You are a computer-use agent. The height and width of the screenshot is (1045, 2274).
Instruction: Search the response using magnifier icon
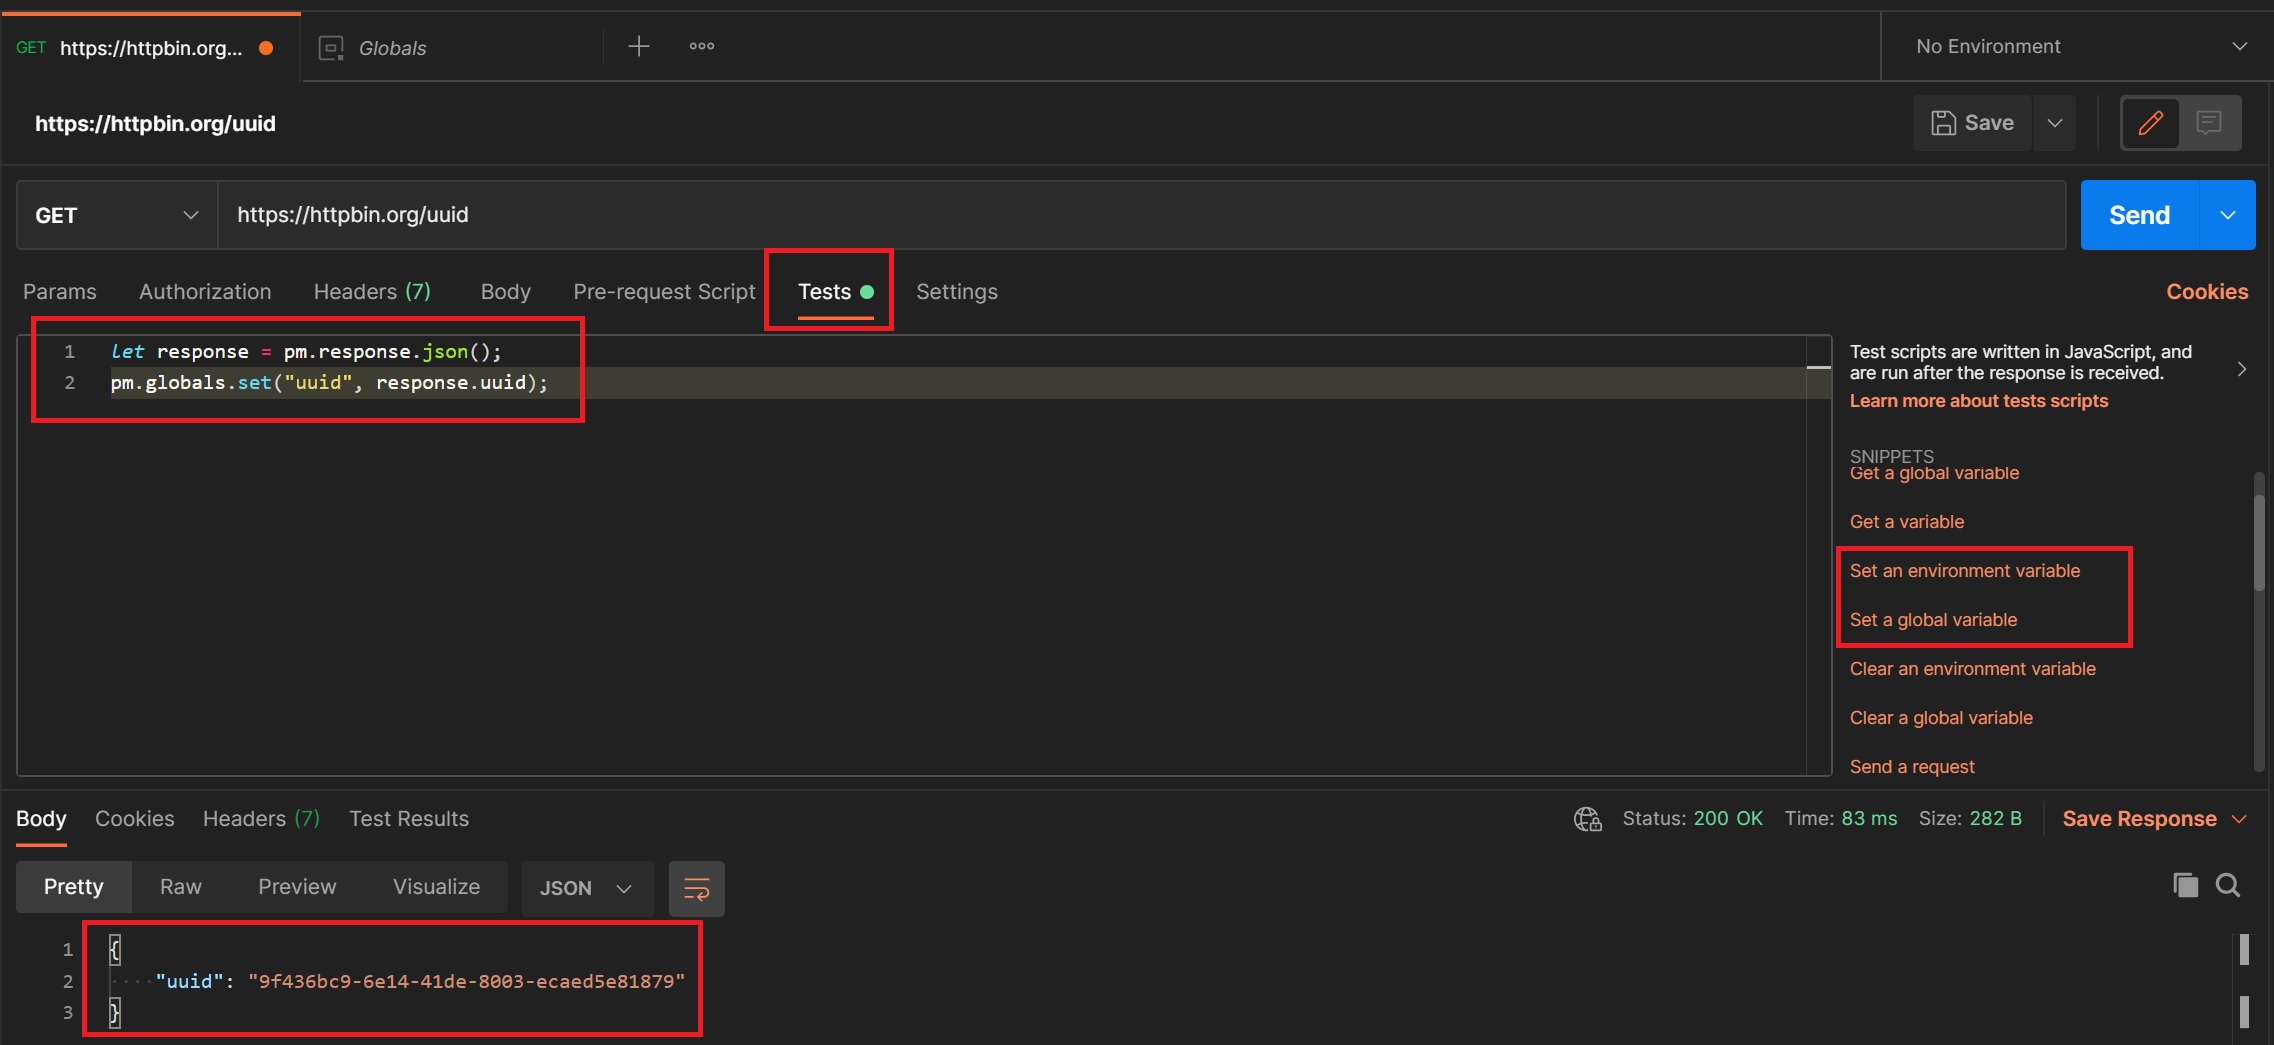2228,885
